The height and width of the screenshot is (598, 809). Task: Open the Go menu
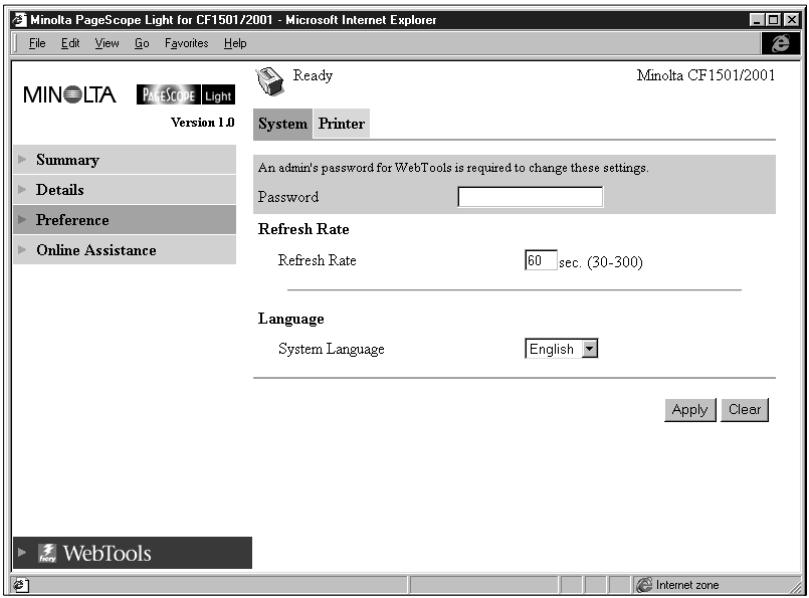point(142,43)
